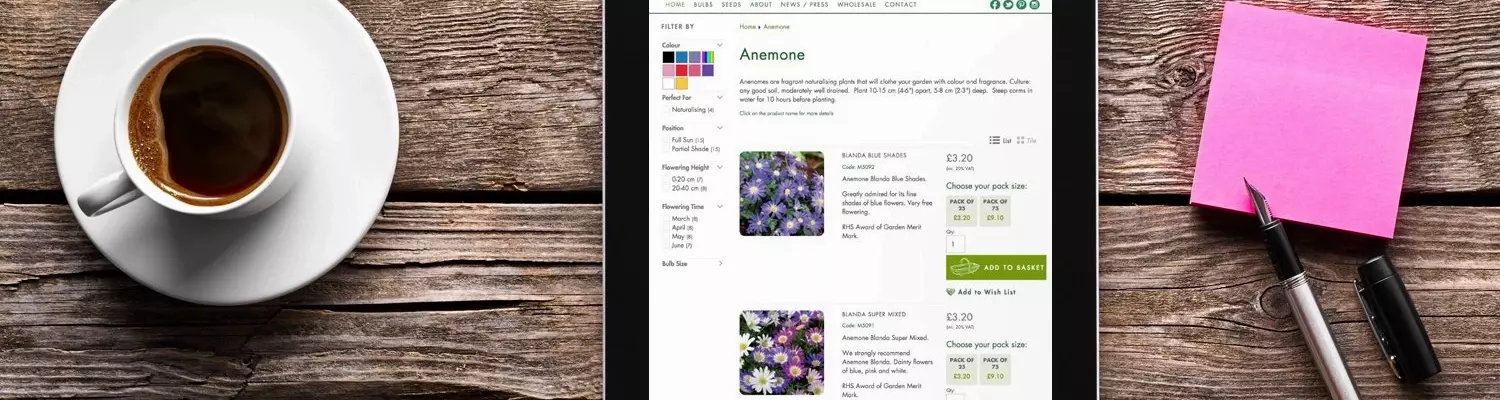Tick the Partial Shade checkbox
This screenshot has height=400, width=1500.
tap(666, 149)
